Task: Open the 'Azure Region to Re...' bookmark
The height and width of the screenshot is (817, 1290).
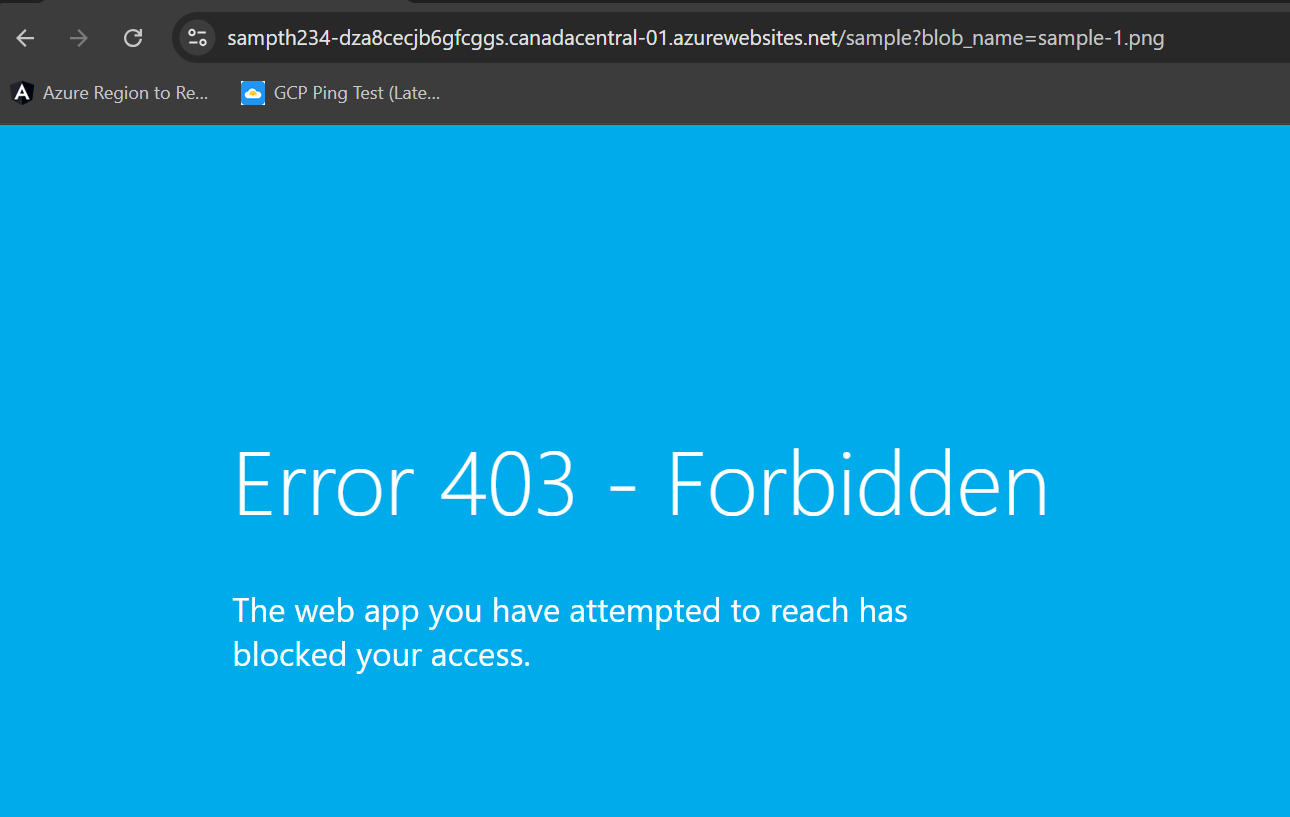Action: pyautogui.click(x=125, y=92)
